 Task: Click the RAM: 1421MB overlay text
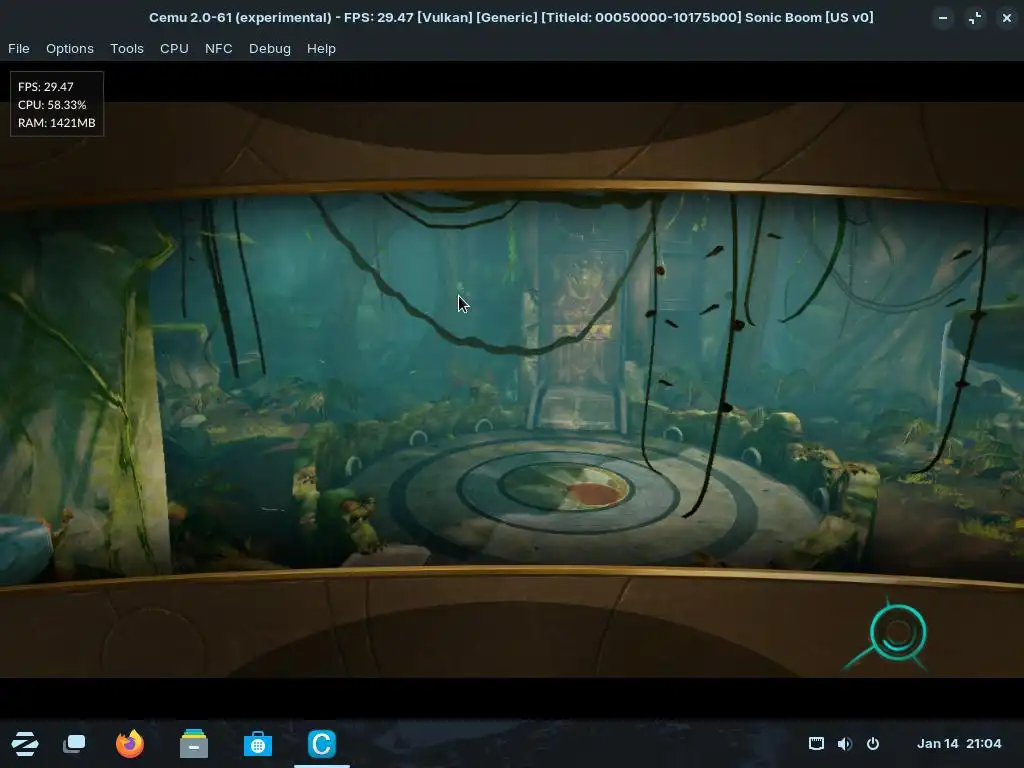tap(57, 123)
